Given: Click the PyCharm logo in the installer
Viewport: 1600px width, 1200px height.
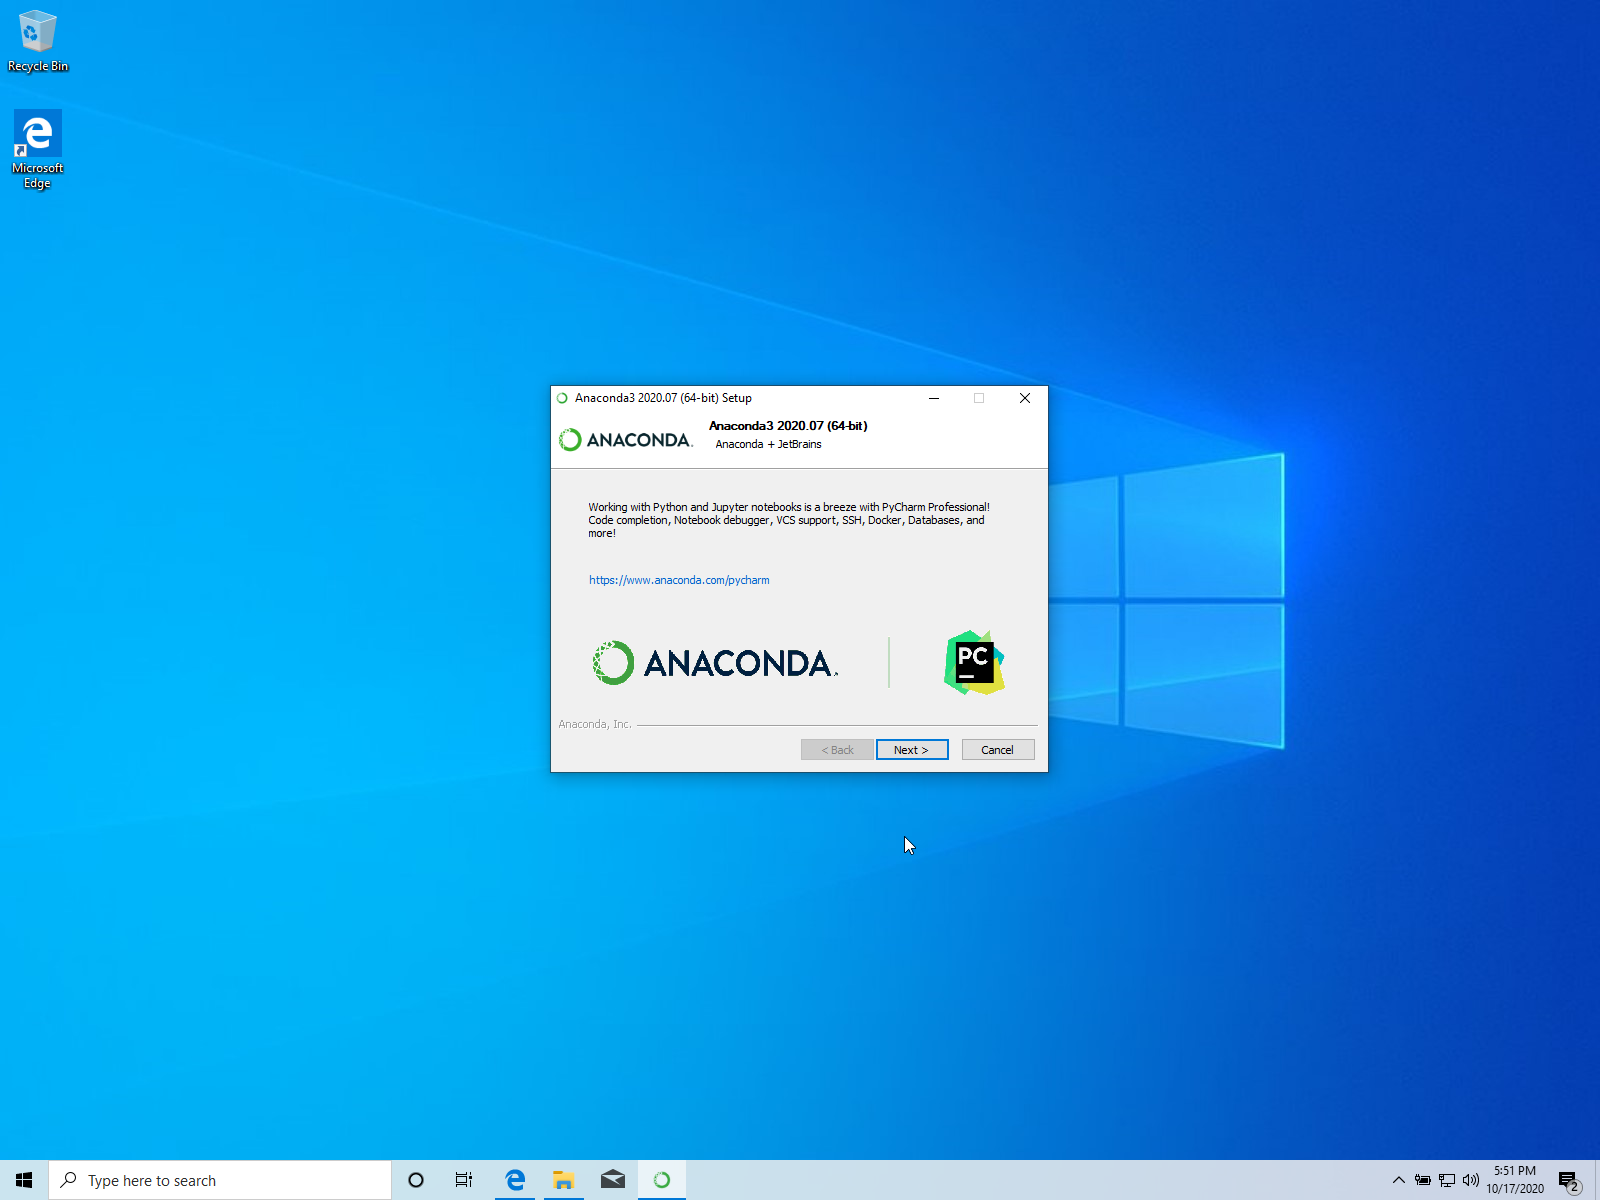Looking at the screenshot, I should click(x=974, y=662).
